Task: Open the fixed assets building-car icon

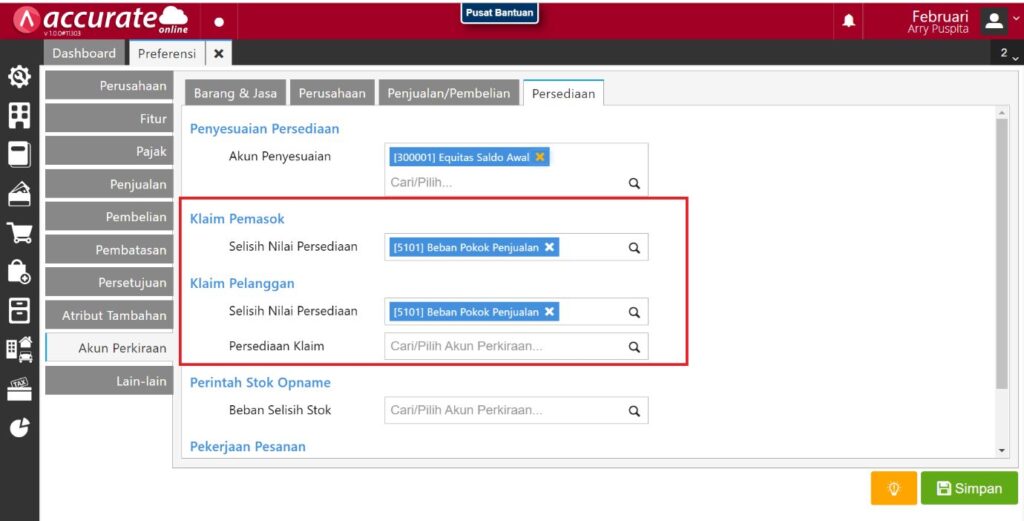Action: point(19,349)
